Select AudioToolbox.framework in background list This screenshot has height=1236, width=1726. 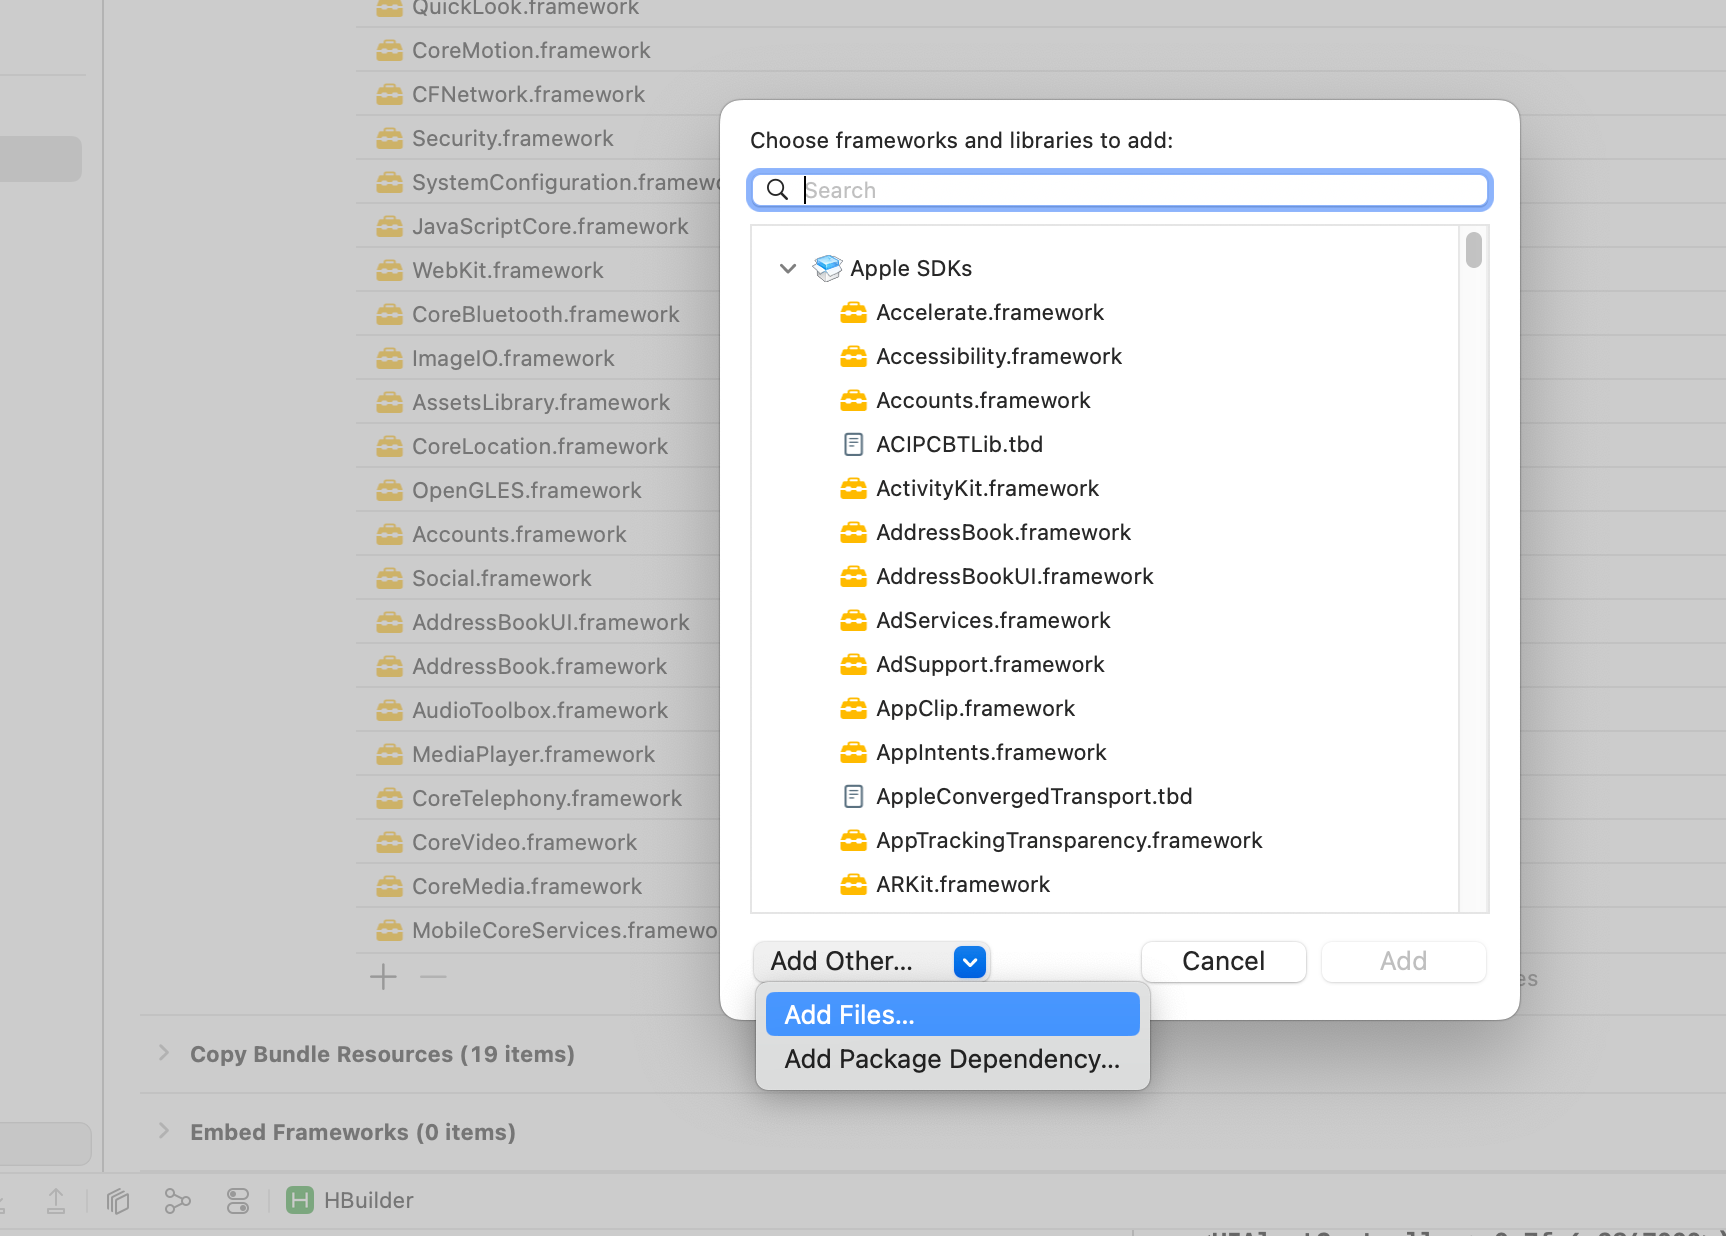pos(538,710)
